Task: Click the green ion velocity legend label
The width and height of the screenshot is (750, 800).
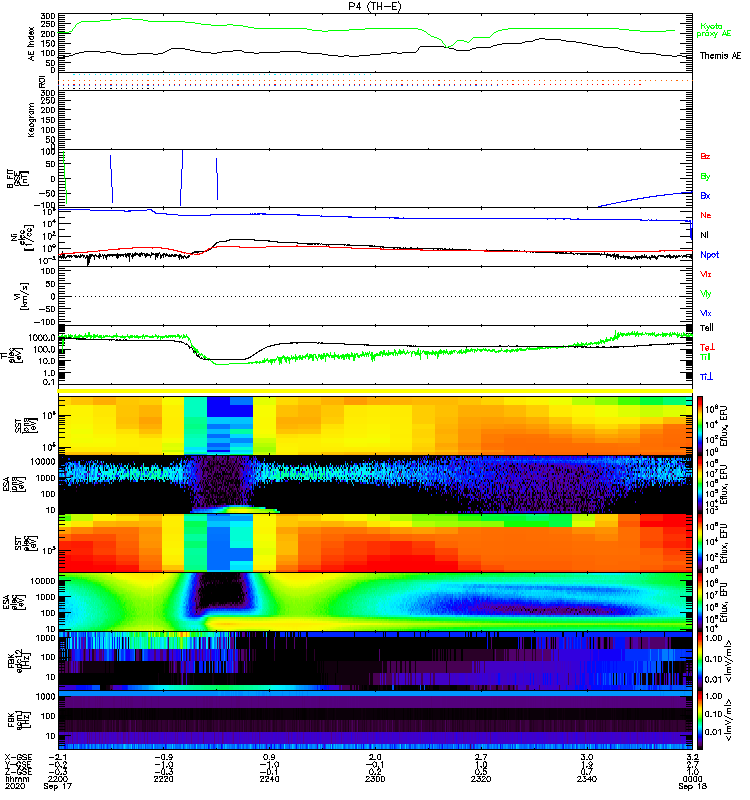Action: (x=706, y=294)
